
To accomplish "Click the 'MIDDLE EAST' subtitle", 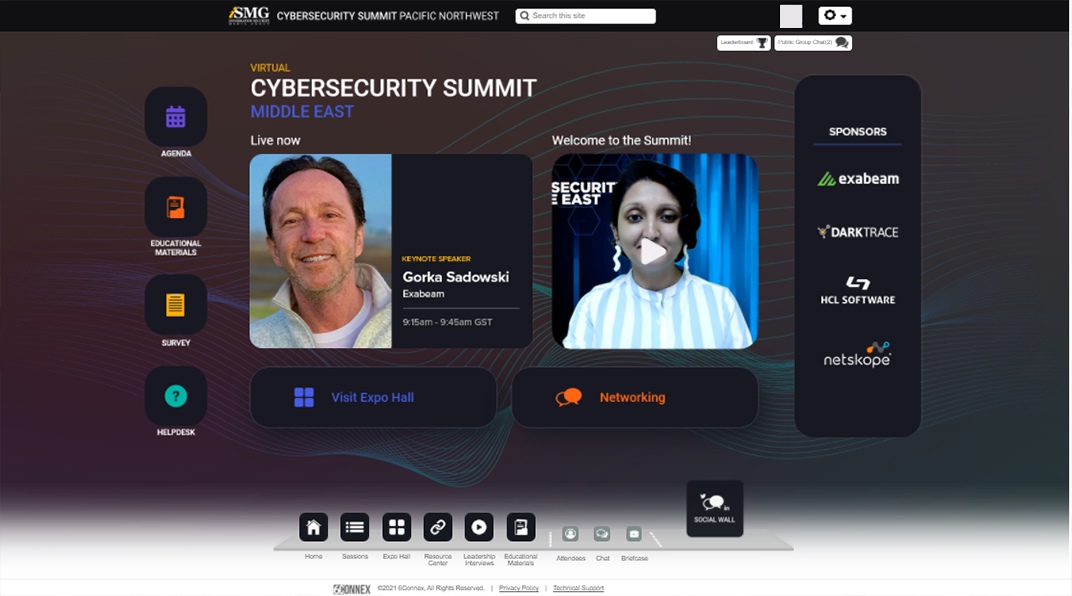I will 302,111.
